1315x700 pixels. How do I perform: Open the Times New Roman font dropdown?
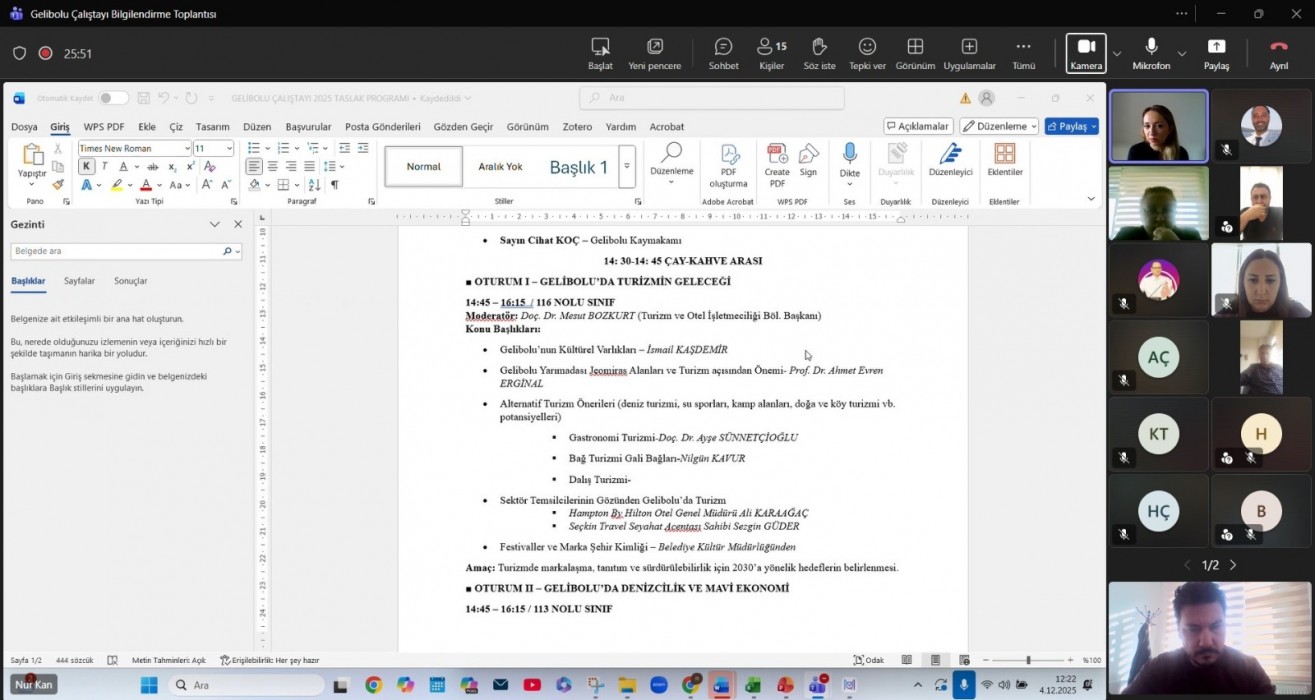click(x=187, y=149)
